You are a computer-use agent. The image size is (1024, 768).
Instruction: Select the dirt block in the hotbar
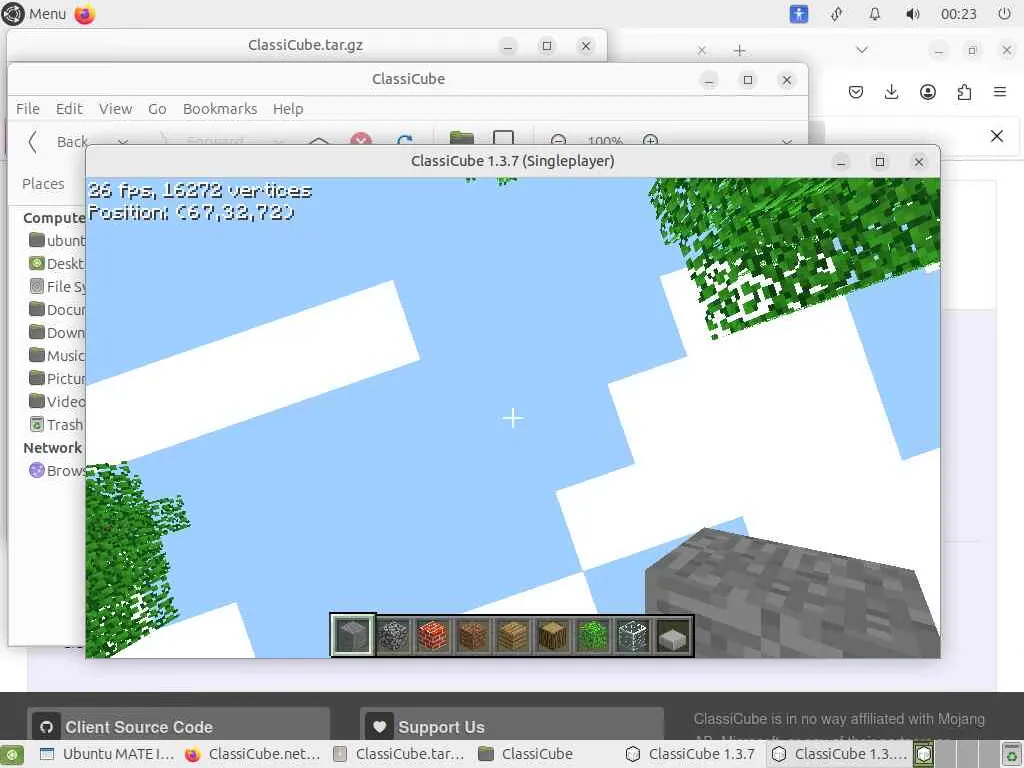tap(473, 635)
